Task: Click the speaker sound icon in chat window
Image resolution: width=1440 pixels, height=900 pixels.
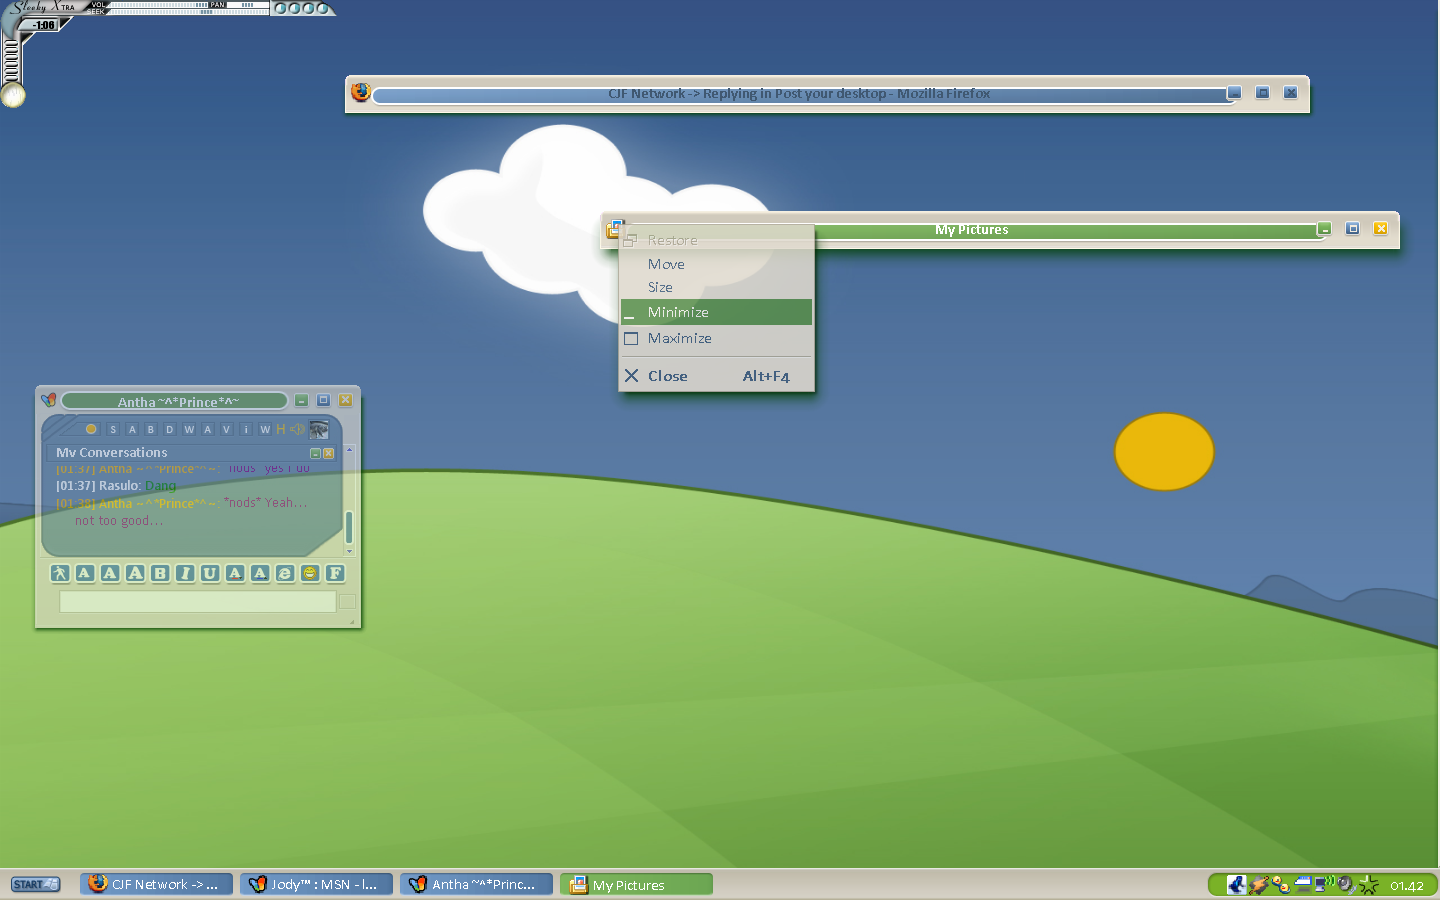Action: tap(297, 429)
